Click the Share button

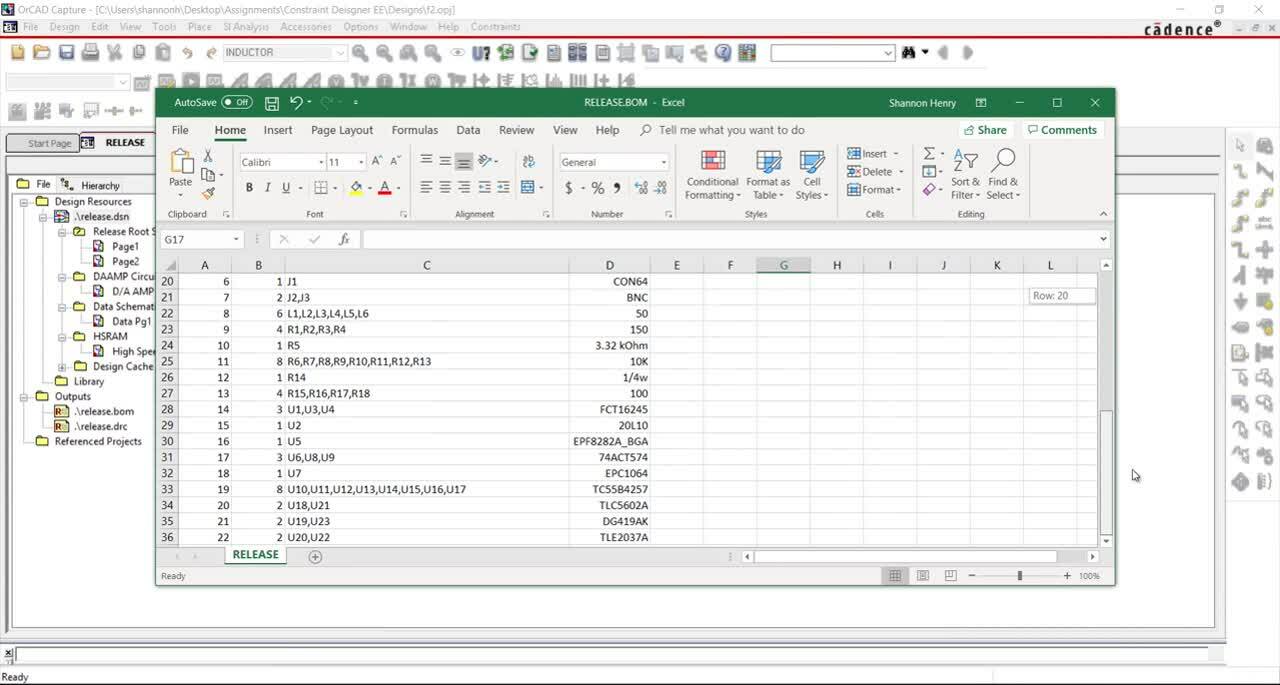(984, 130)
